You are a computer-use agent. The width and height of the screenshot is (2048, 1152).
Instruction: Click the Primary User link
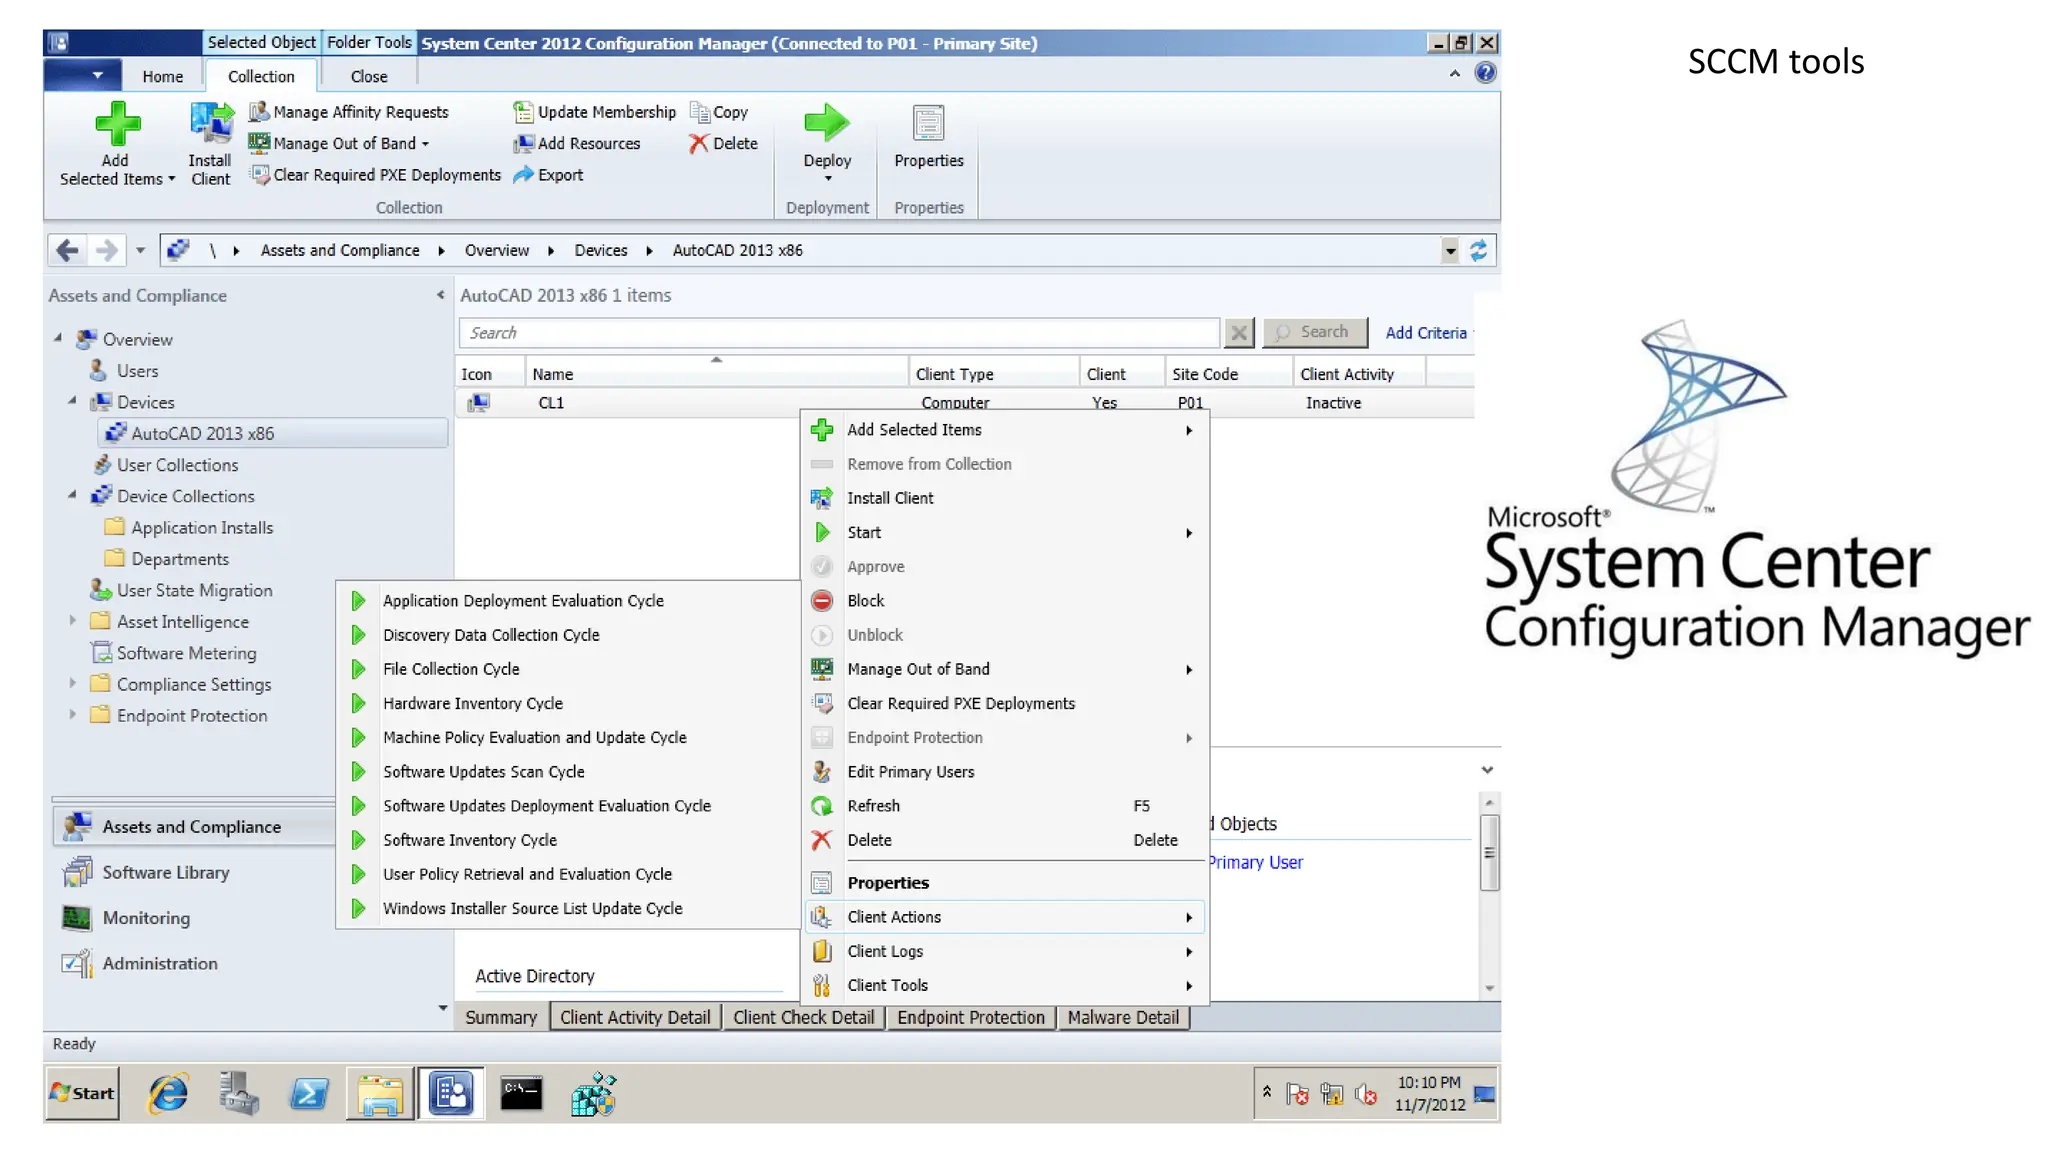coord(1255,862)
